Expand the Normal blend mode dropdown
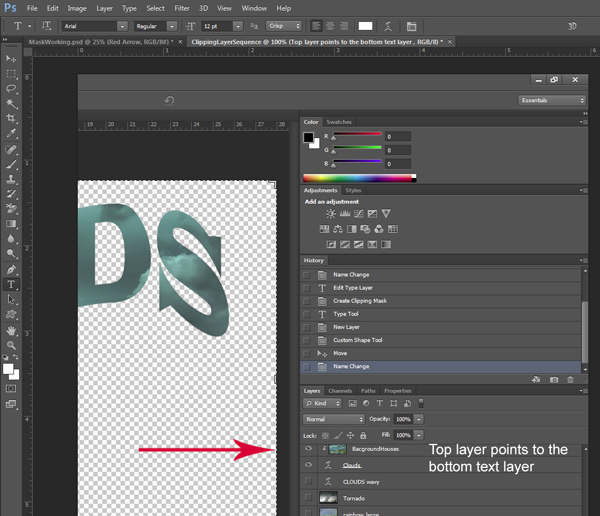The image size is (600, 516). [x=334, y=419]
